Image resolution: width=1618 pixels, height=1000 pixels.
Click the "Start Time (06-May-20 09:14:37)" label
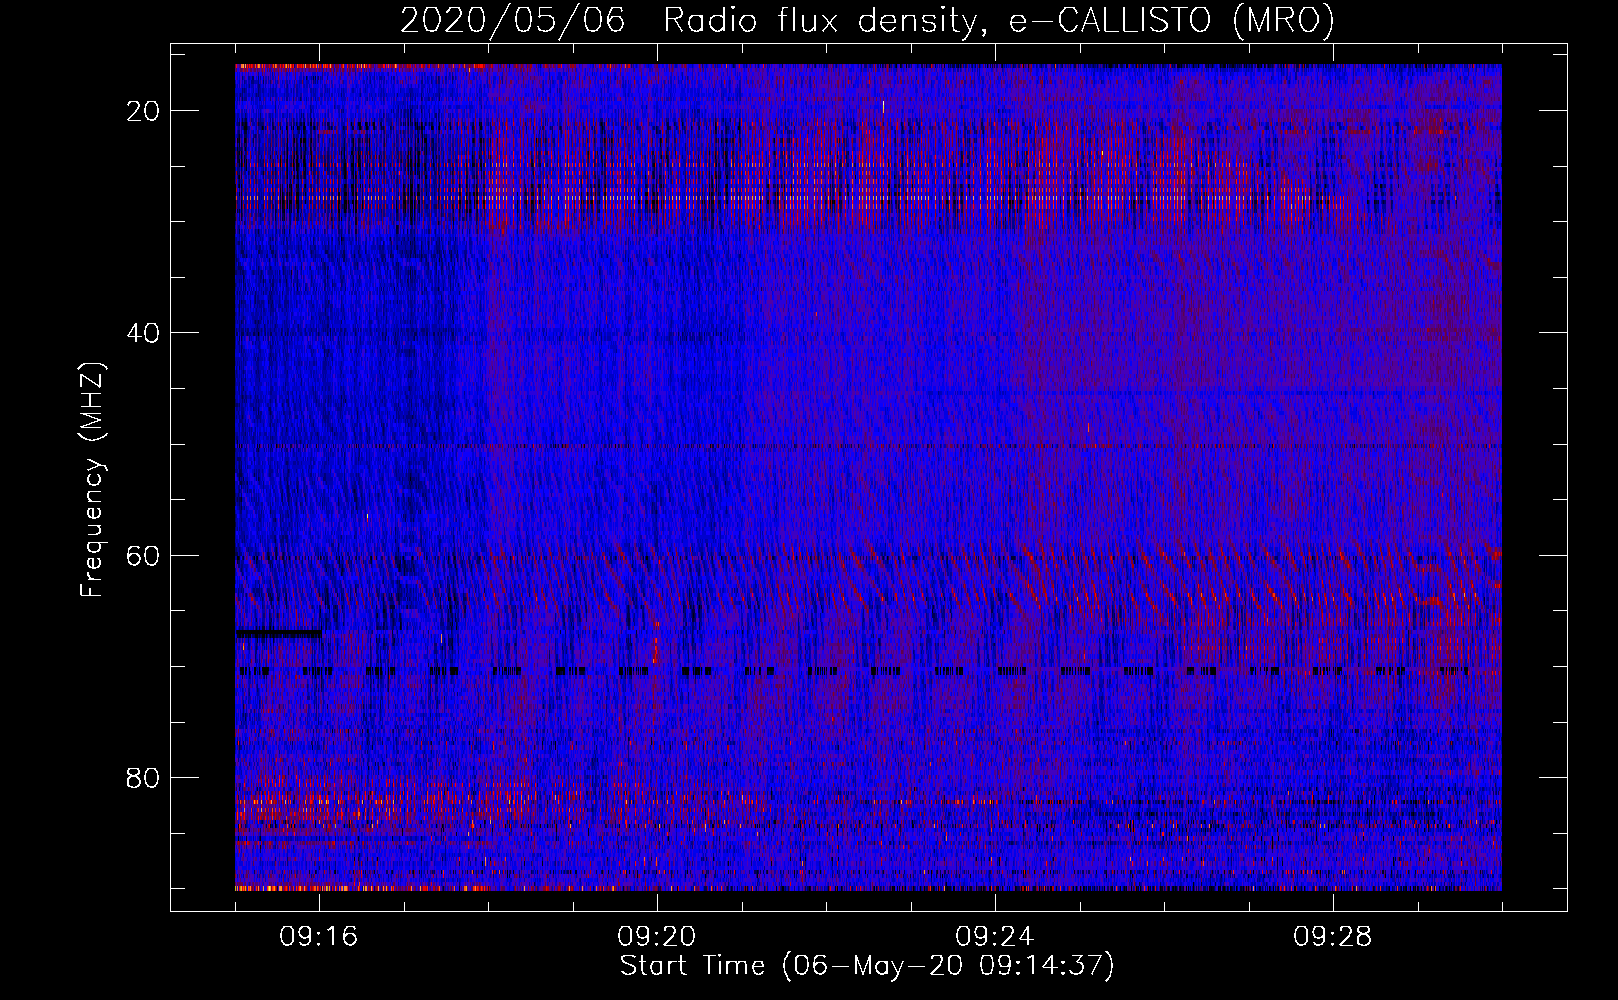point(867,966)
